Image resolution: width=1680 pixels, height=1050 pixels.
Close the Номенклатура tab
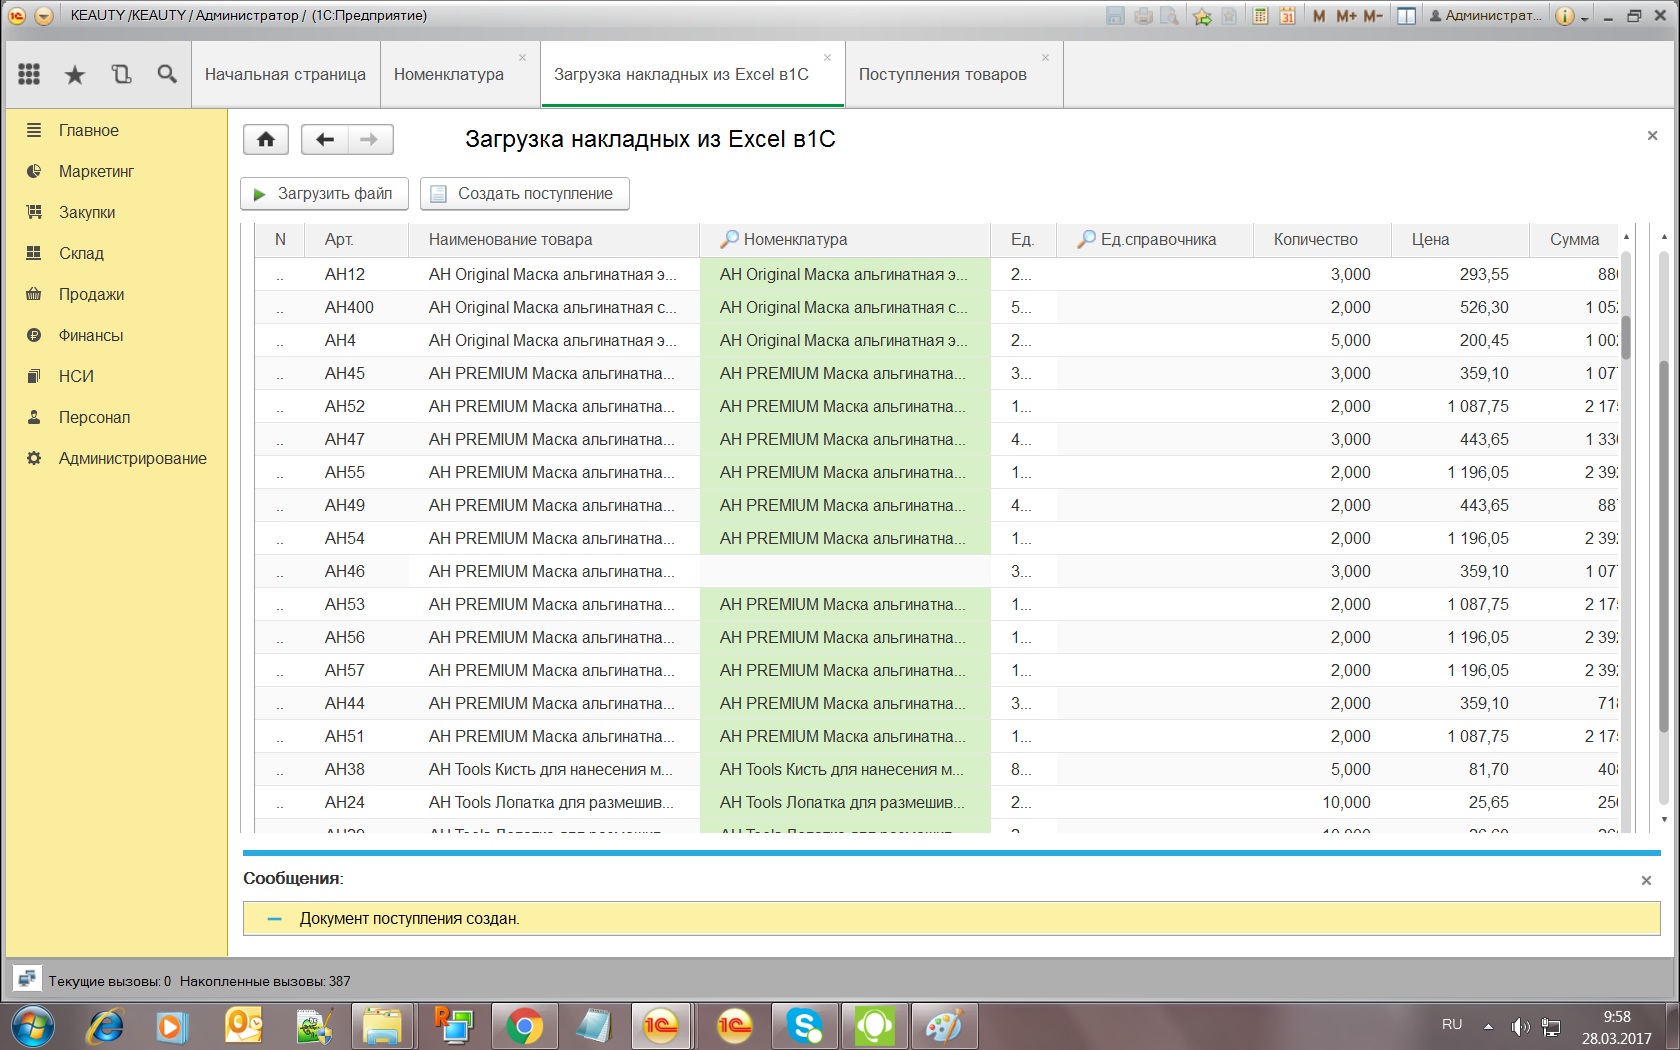click(522, 57)
